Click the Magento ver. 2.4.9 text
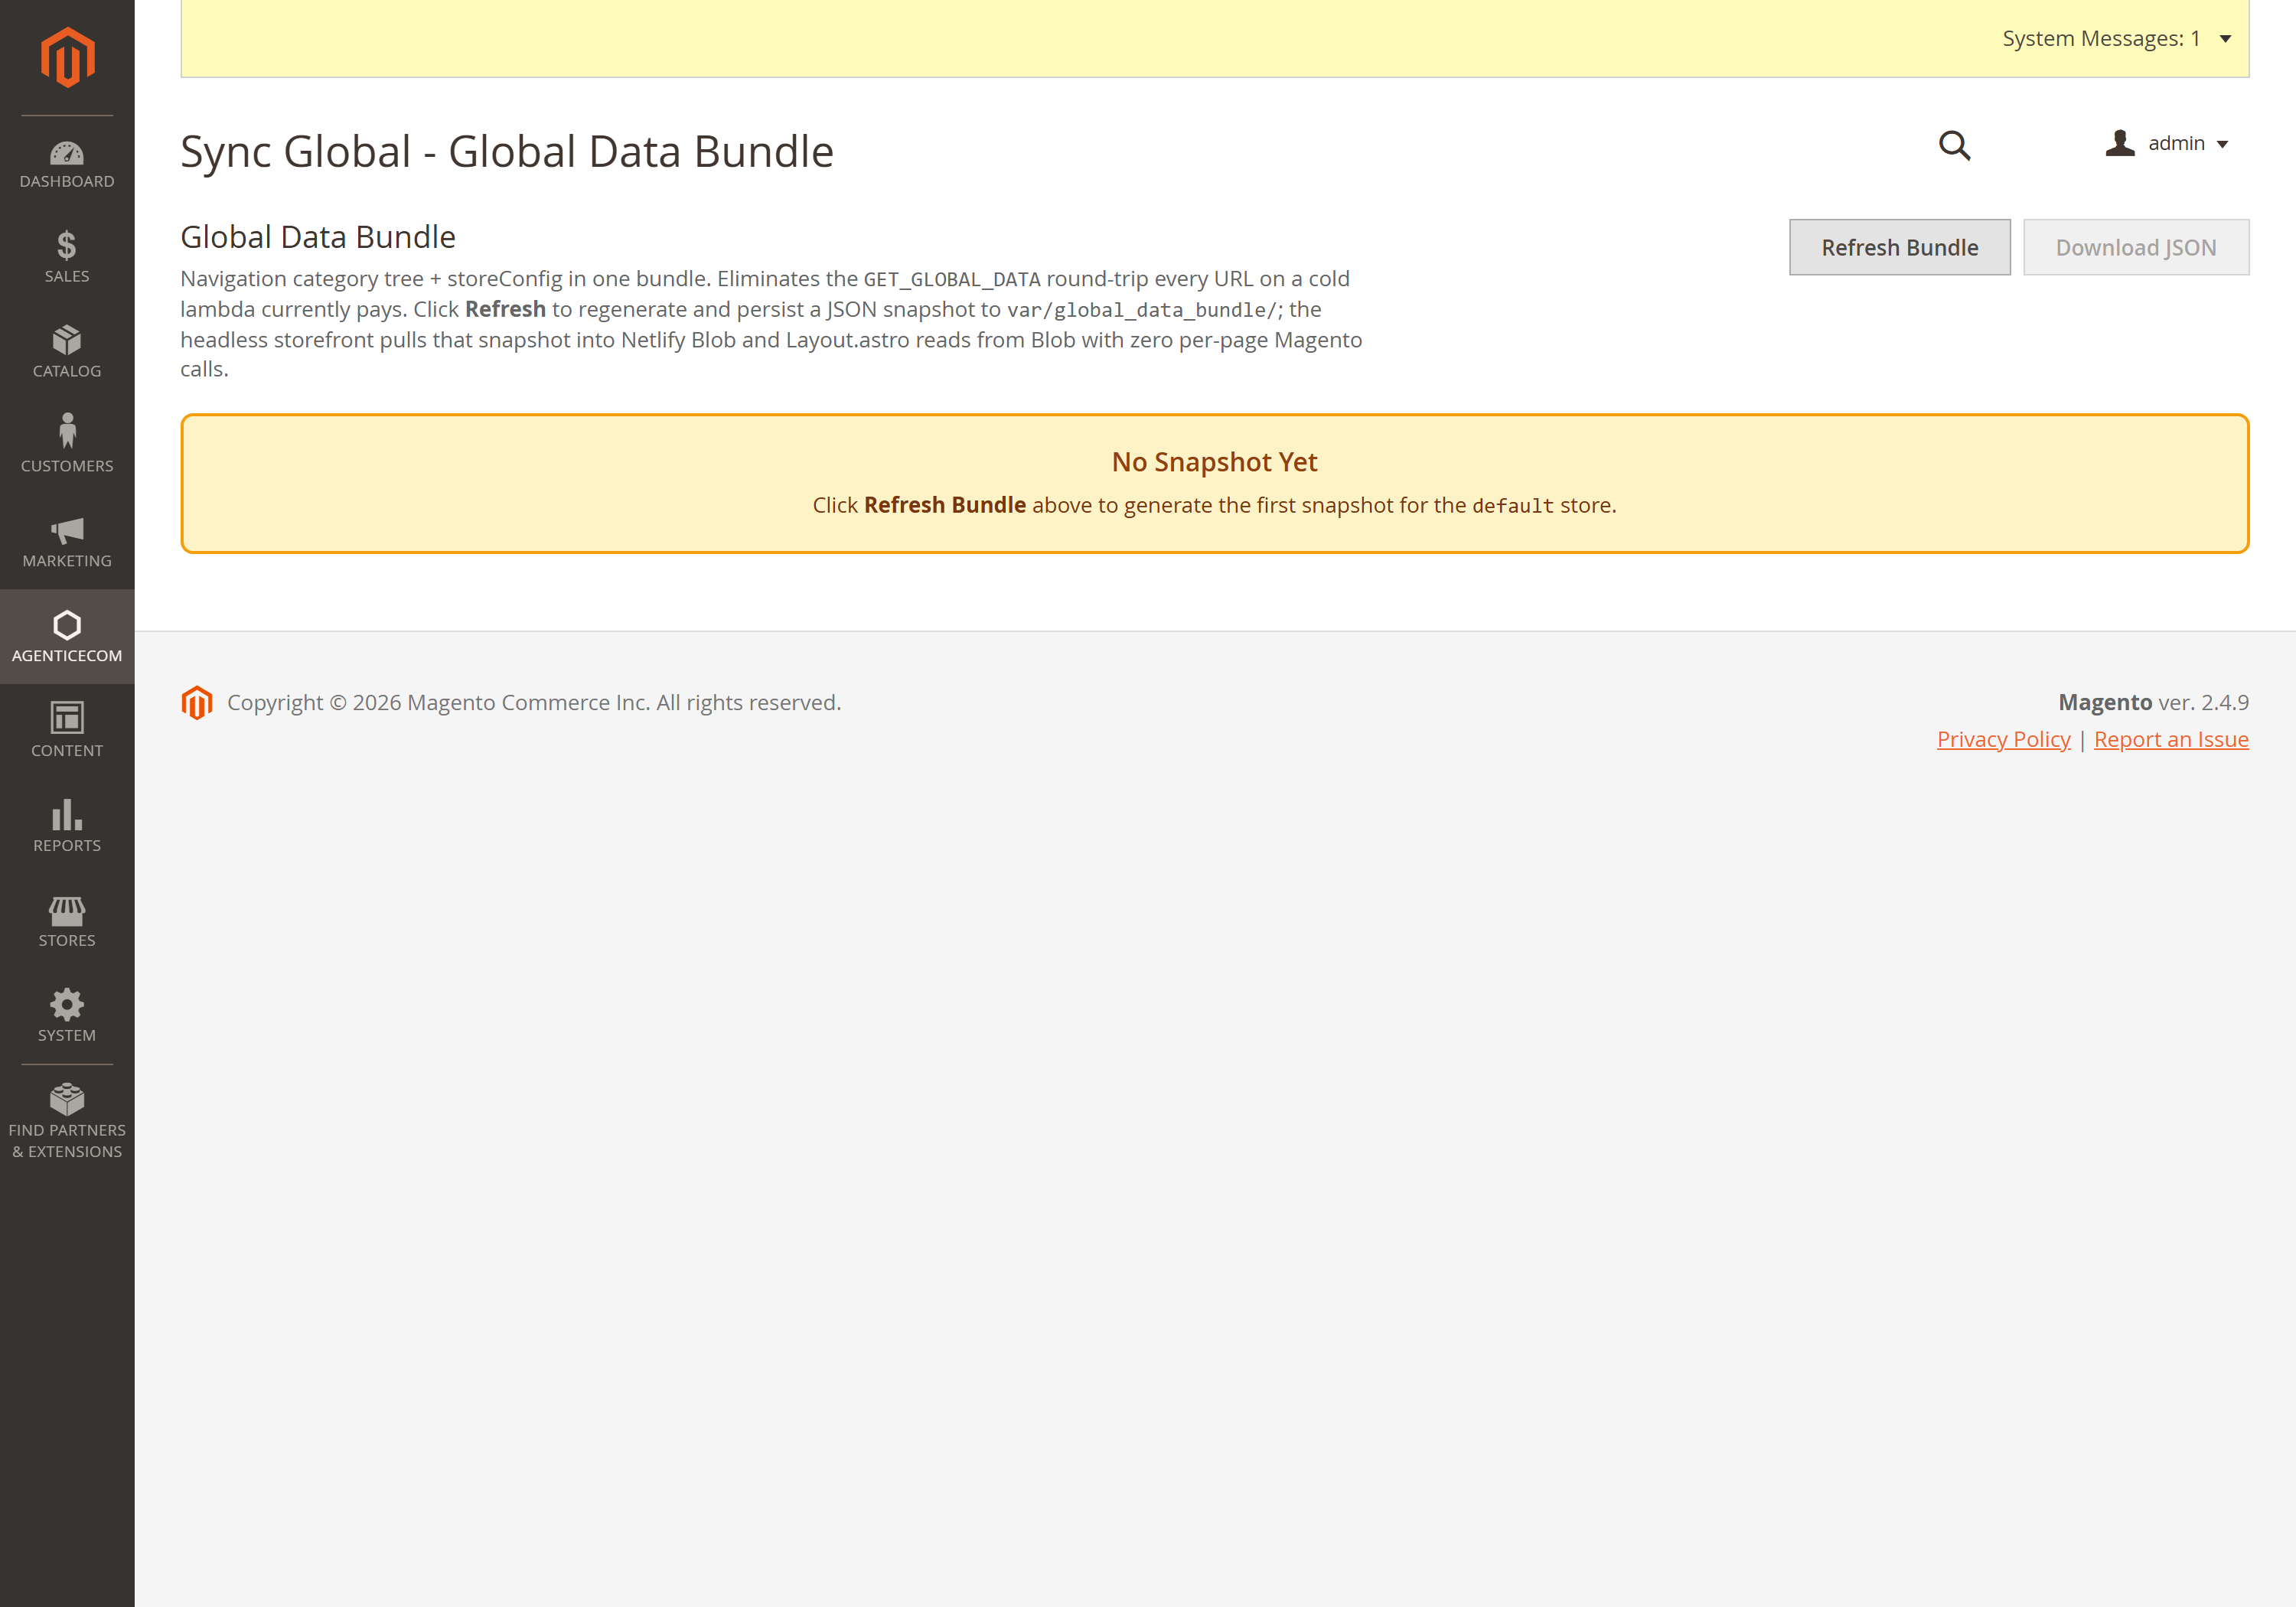Screen dimensions: 2296x1607 tap(2153, 702)
